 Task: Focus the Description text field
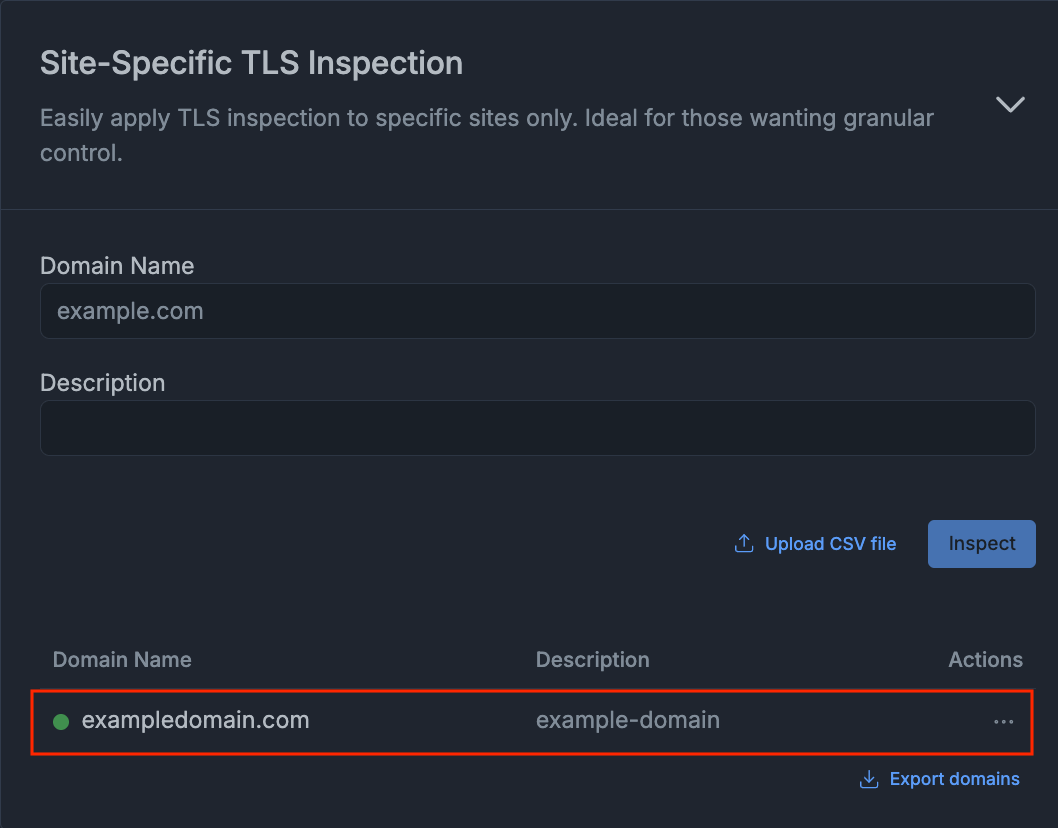(x=537, y=428)
